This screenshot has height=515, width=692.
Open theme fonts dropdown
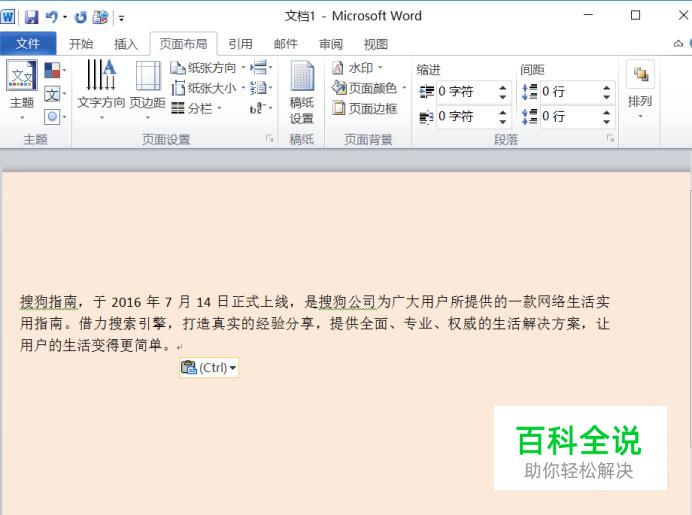(55, 94)
